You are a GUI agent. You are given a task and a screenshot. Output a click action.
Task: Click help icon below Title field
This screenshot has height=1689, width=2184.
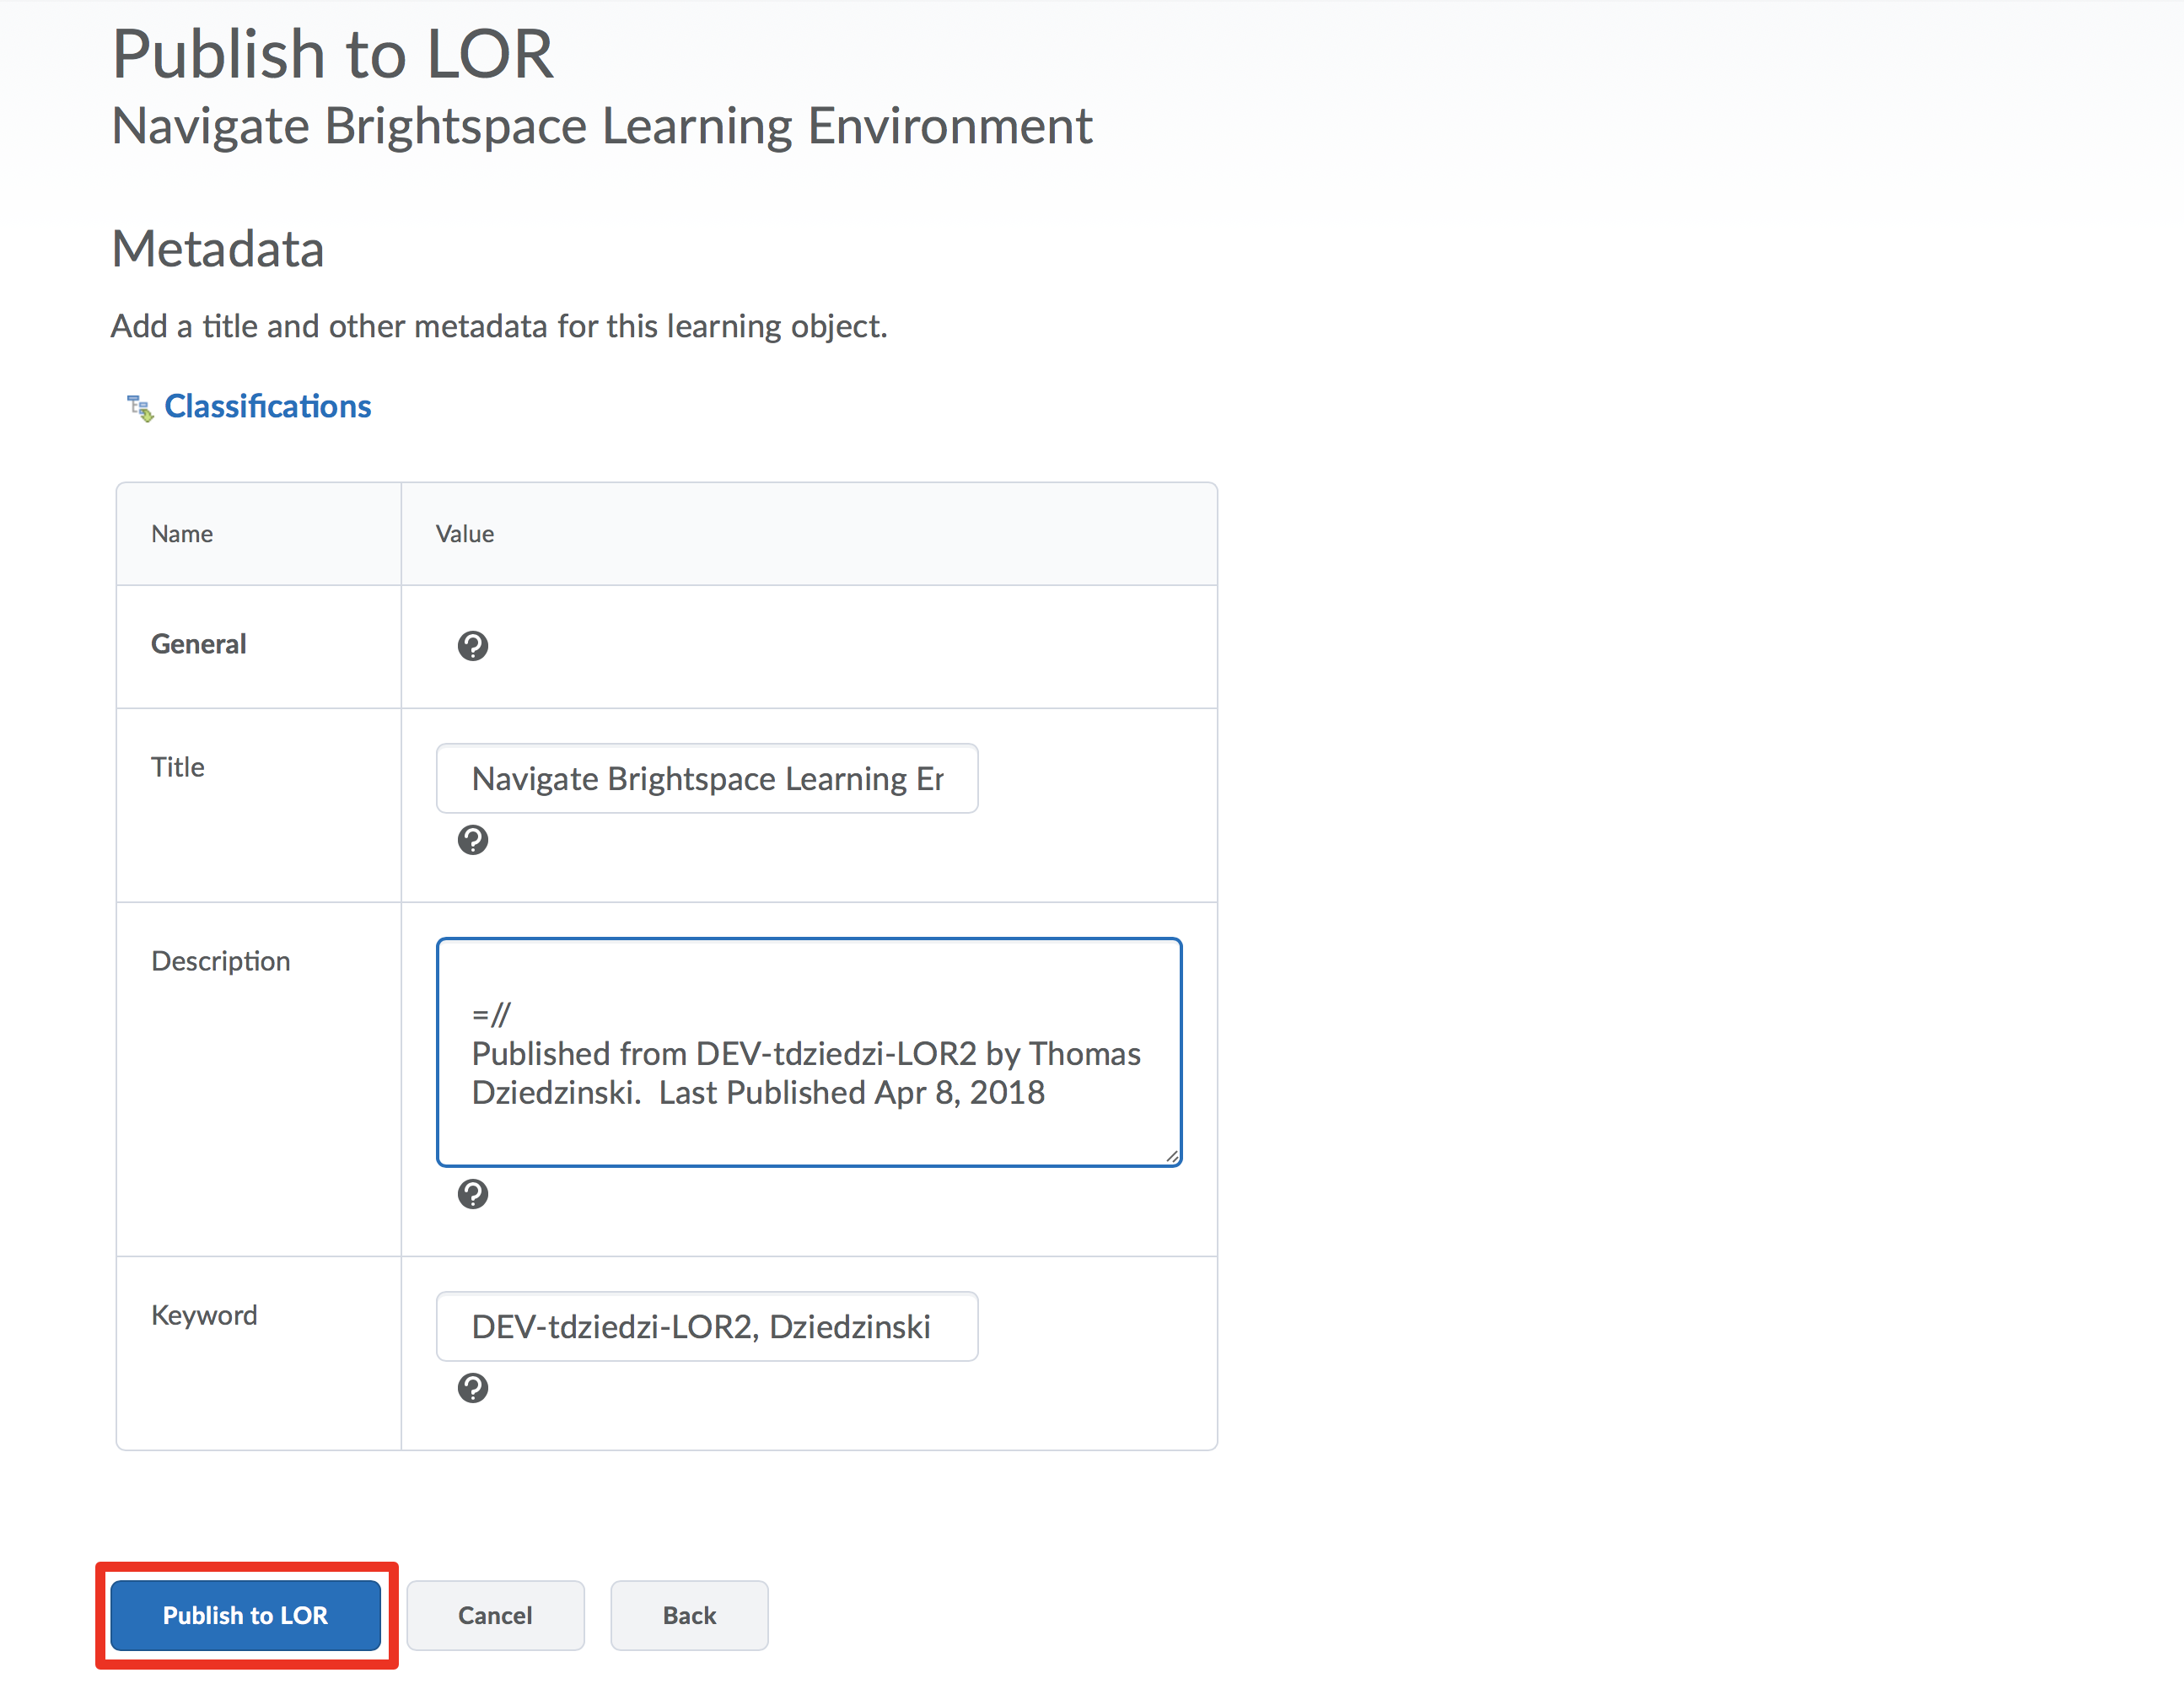[x=473, y=840]
